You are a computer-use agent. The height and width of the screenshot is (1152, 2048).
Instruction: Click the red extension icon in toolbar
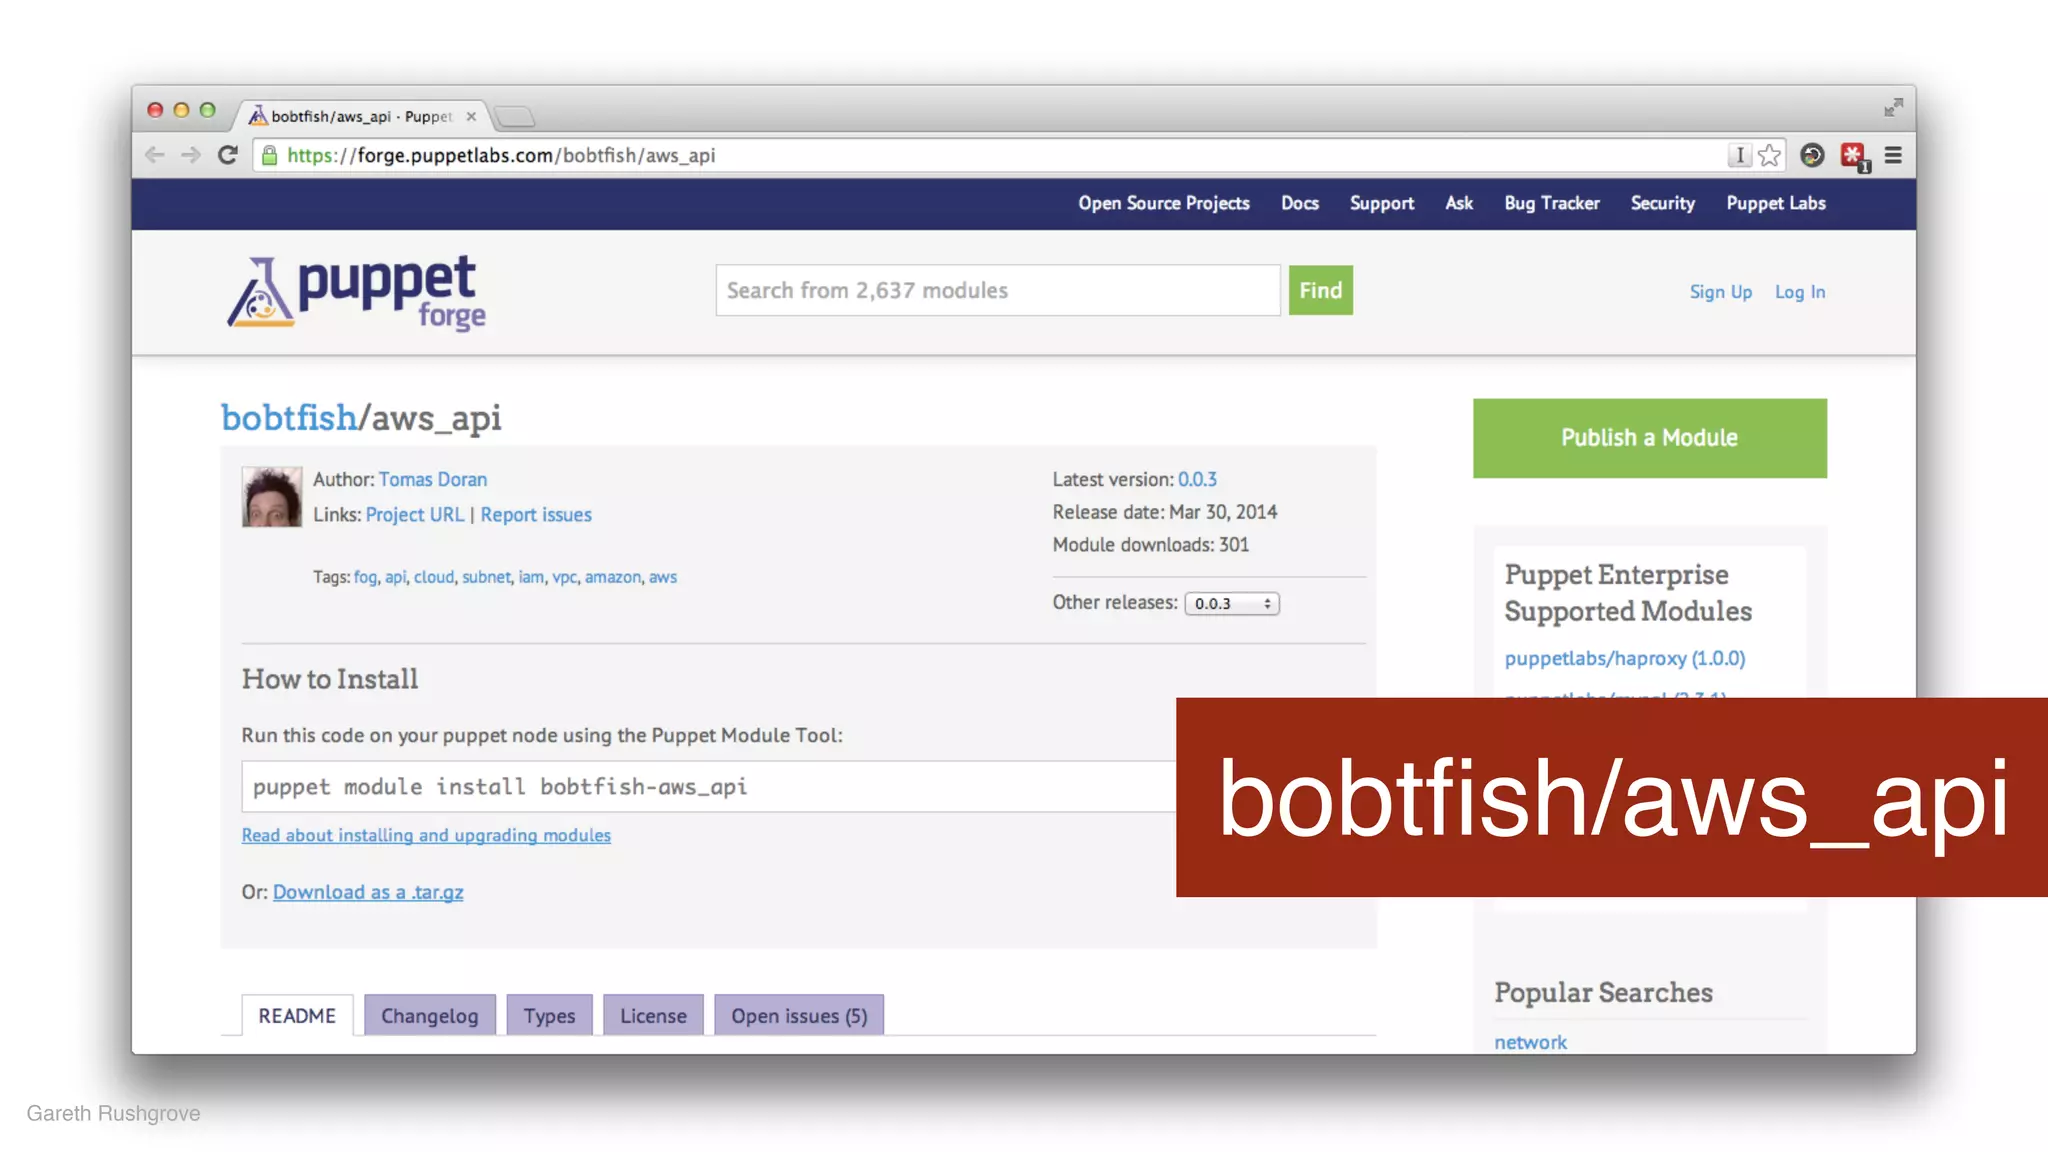(1853, 156)
